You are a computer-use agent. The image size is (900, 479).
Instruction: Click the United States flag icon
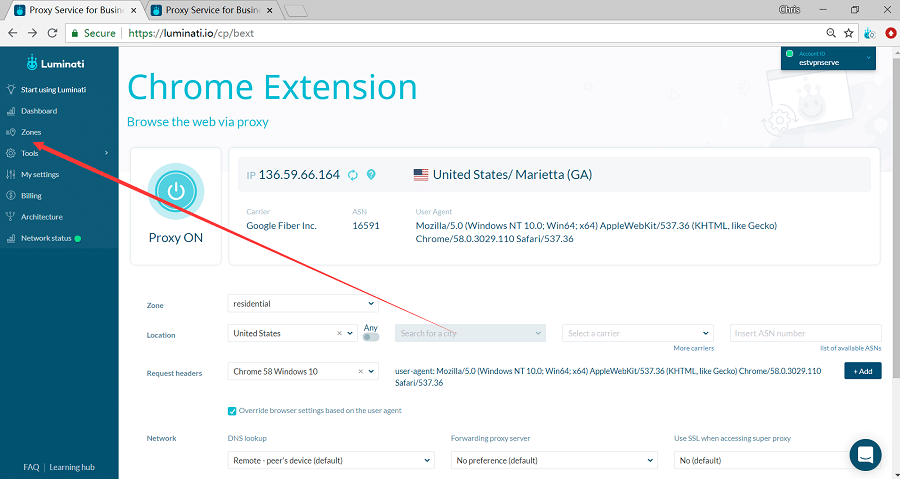[421, 175]
